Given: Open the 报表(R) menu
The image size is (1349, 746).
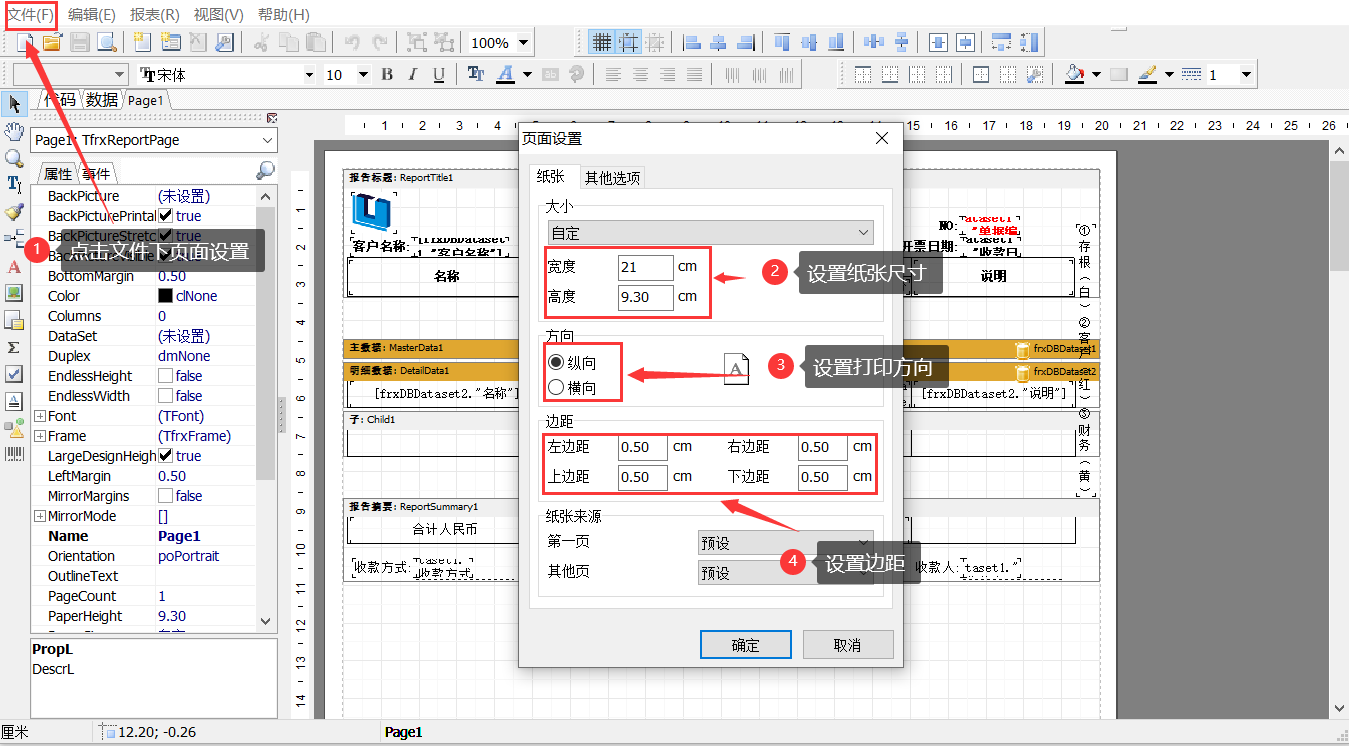Looking at the screenshot, I should (x=155, y=15).
